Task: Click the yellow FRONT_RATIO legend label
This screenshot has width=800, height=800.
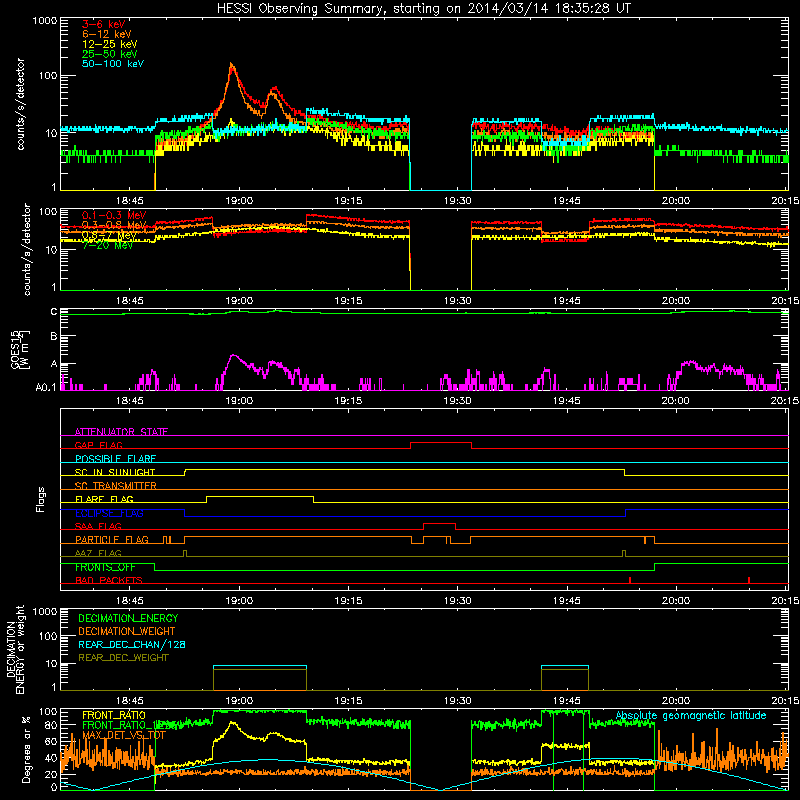Action: 114,715
